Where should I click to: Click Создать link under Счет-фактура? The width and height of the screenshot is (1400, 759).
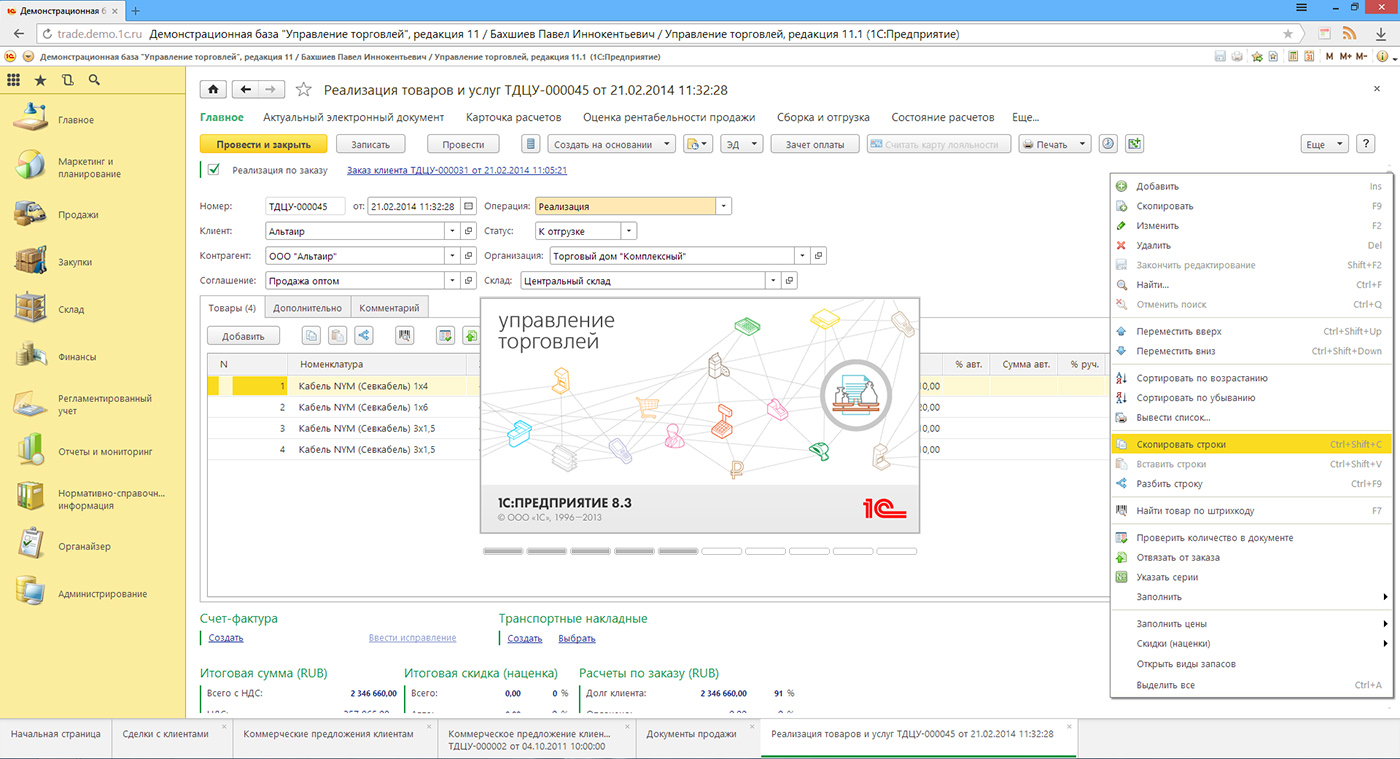(x=226, y=638)
